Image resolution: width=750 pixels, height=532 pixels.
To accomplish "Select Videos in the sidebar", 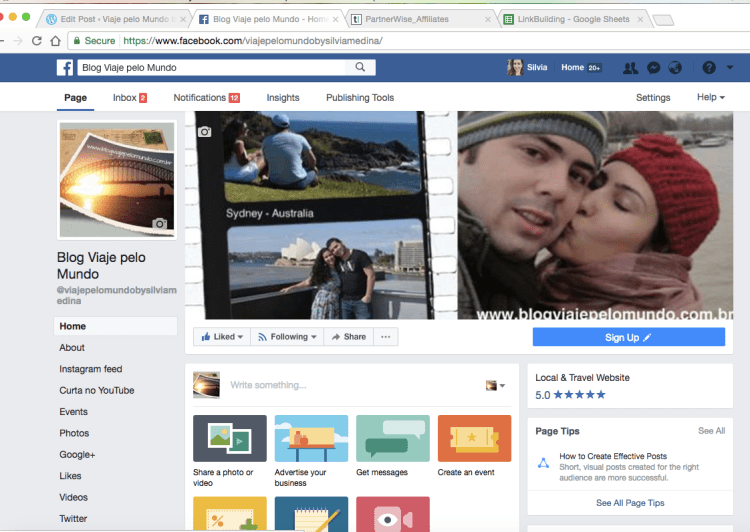I will (x=73, y=497).
